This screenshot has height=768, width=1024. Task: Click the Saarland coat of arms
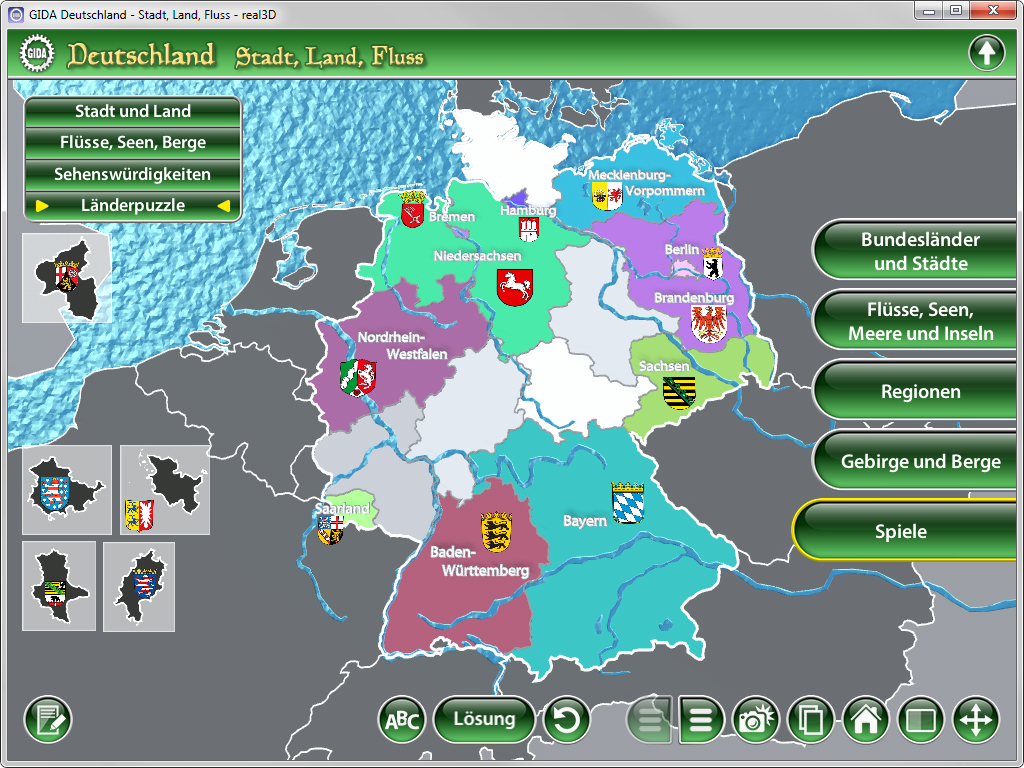point(330,530)
